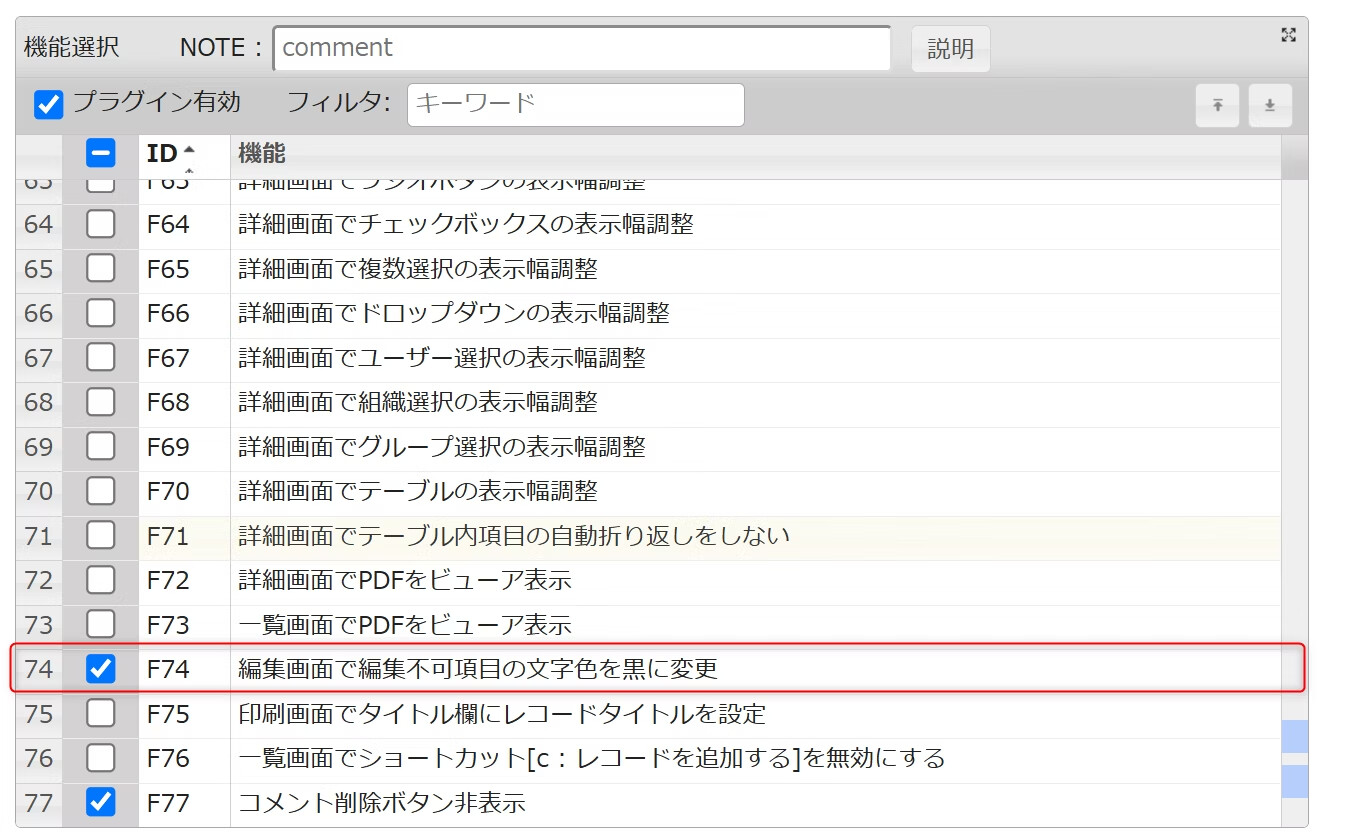Click the 説明 button
Image resolution: width=1352 pixels, height=836 pixels.
pos(950,49)
